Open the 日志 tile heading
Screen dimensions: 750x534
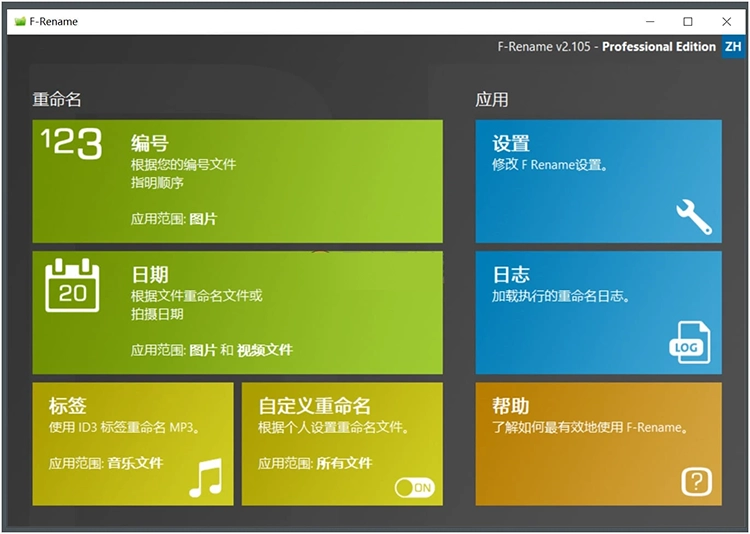point(511,275)
